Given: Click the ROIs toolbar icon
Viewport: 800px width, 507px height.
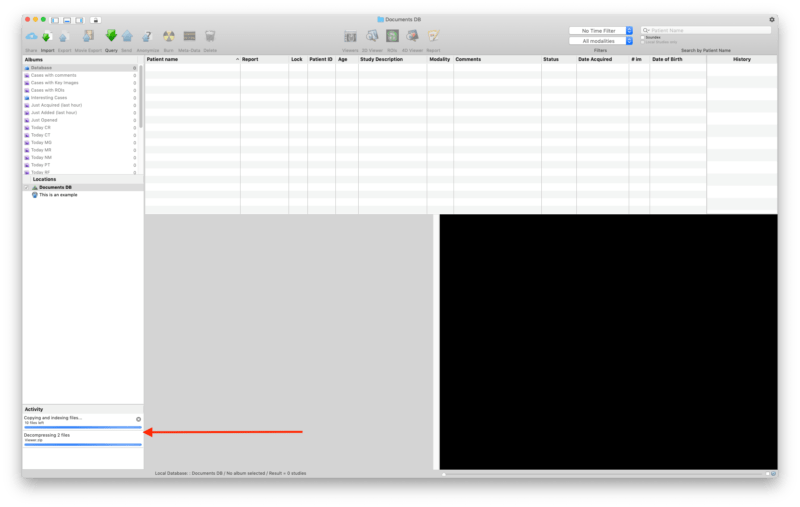Looking at the screenshot, I should 392,37.
